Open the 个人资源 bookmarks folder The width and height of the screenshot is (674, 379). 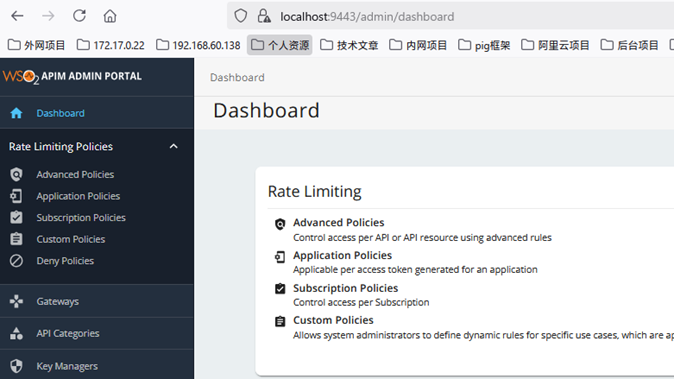tap(279, 45)
